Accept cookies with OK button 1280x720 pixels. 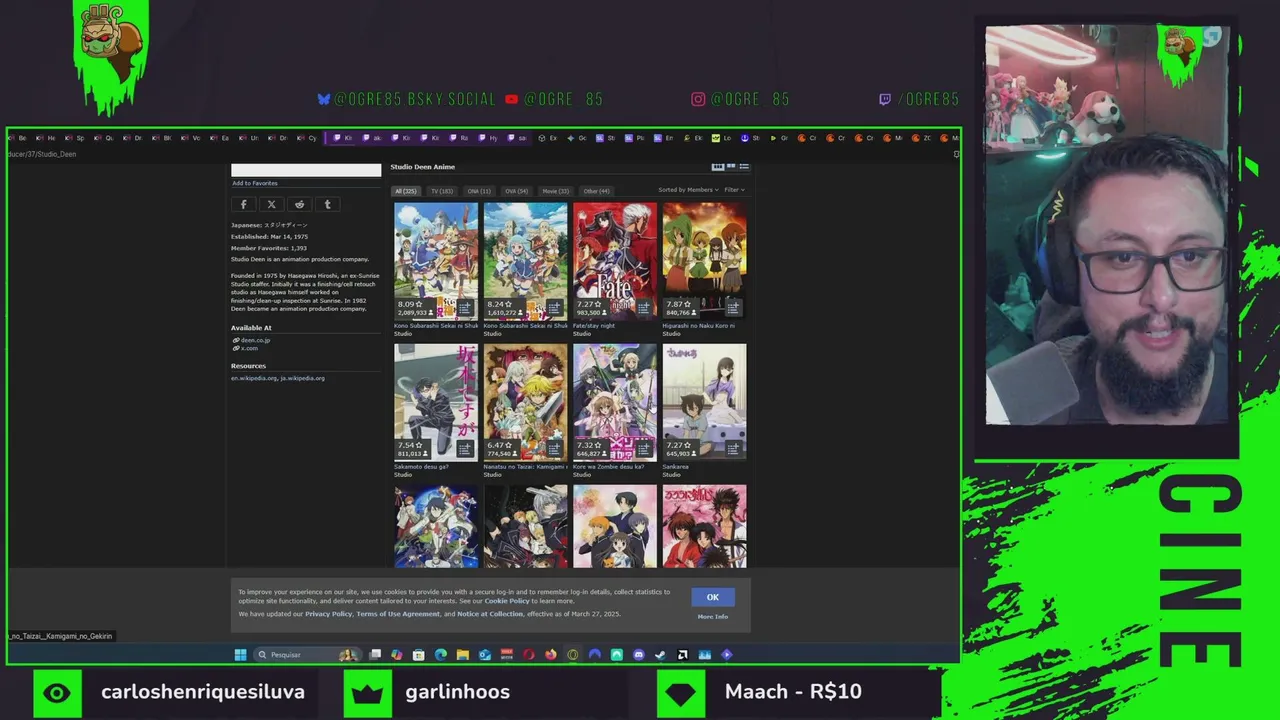[713, 597]
